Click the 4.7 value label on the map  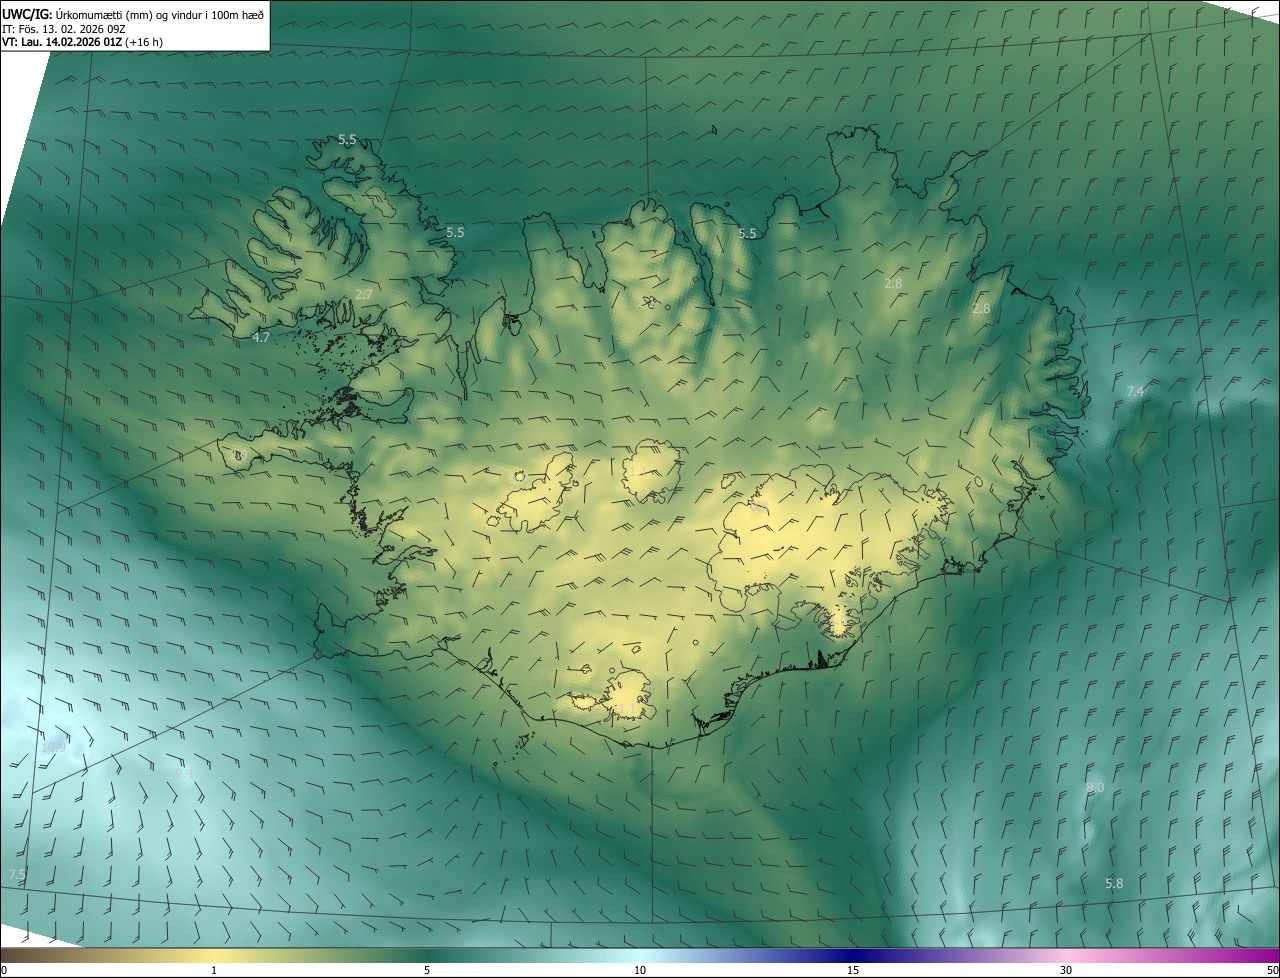[261, 338]
